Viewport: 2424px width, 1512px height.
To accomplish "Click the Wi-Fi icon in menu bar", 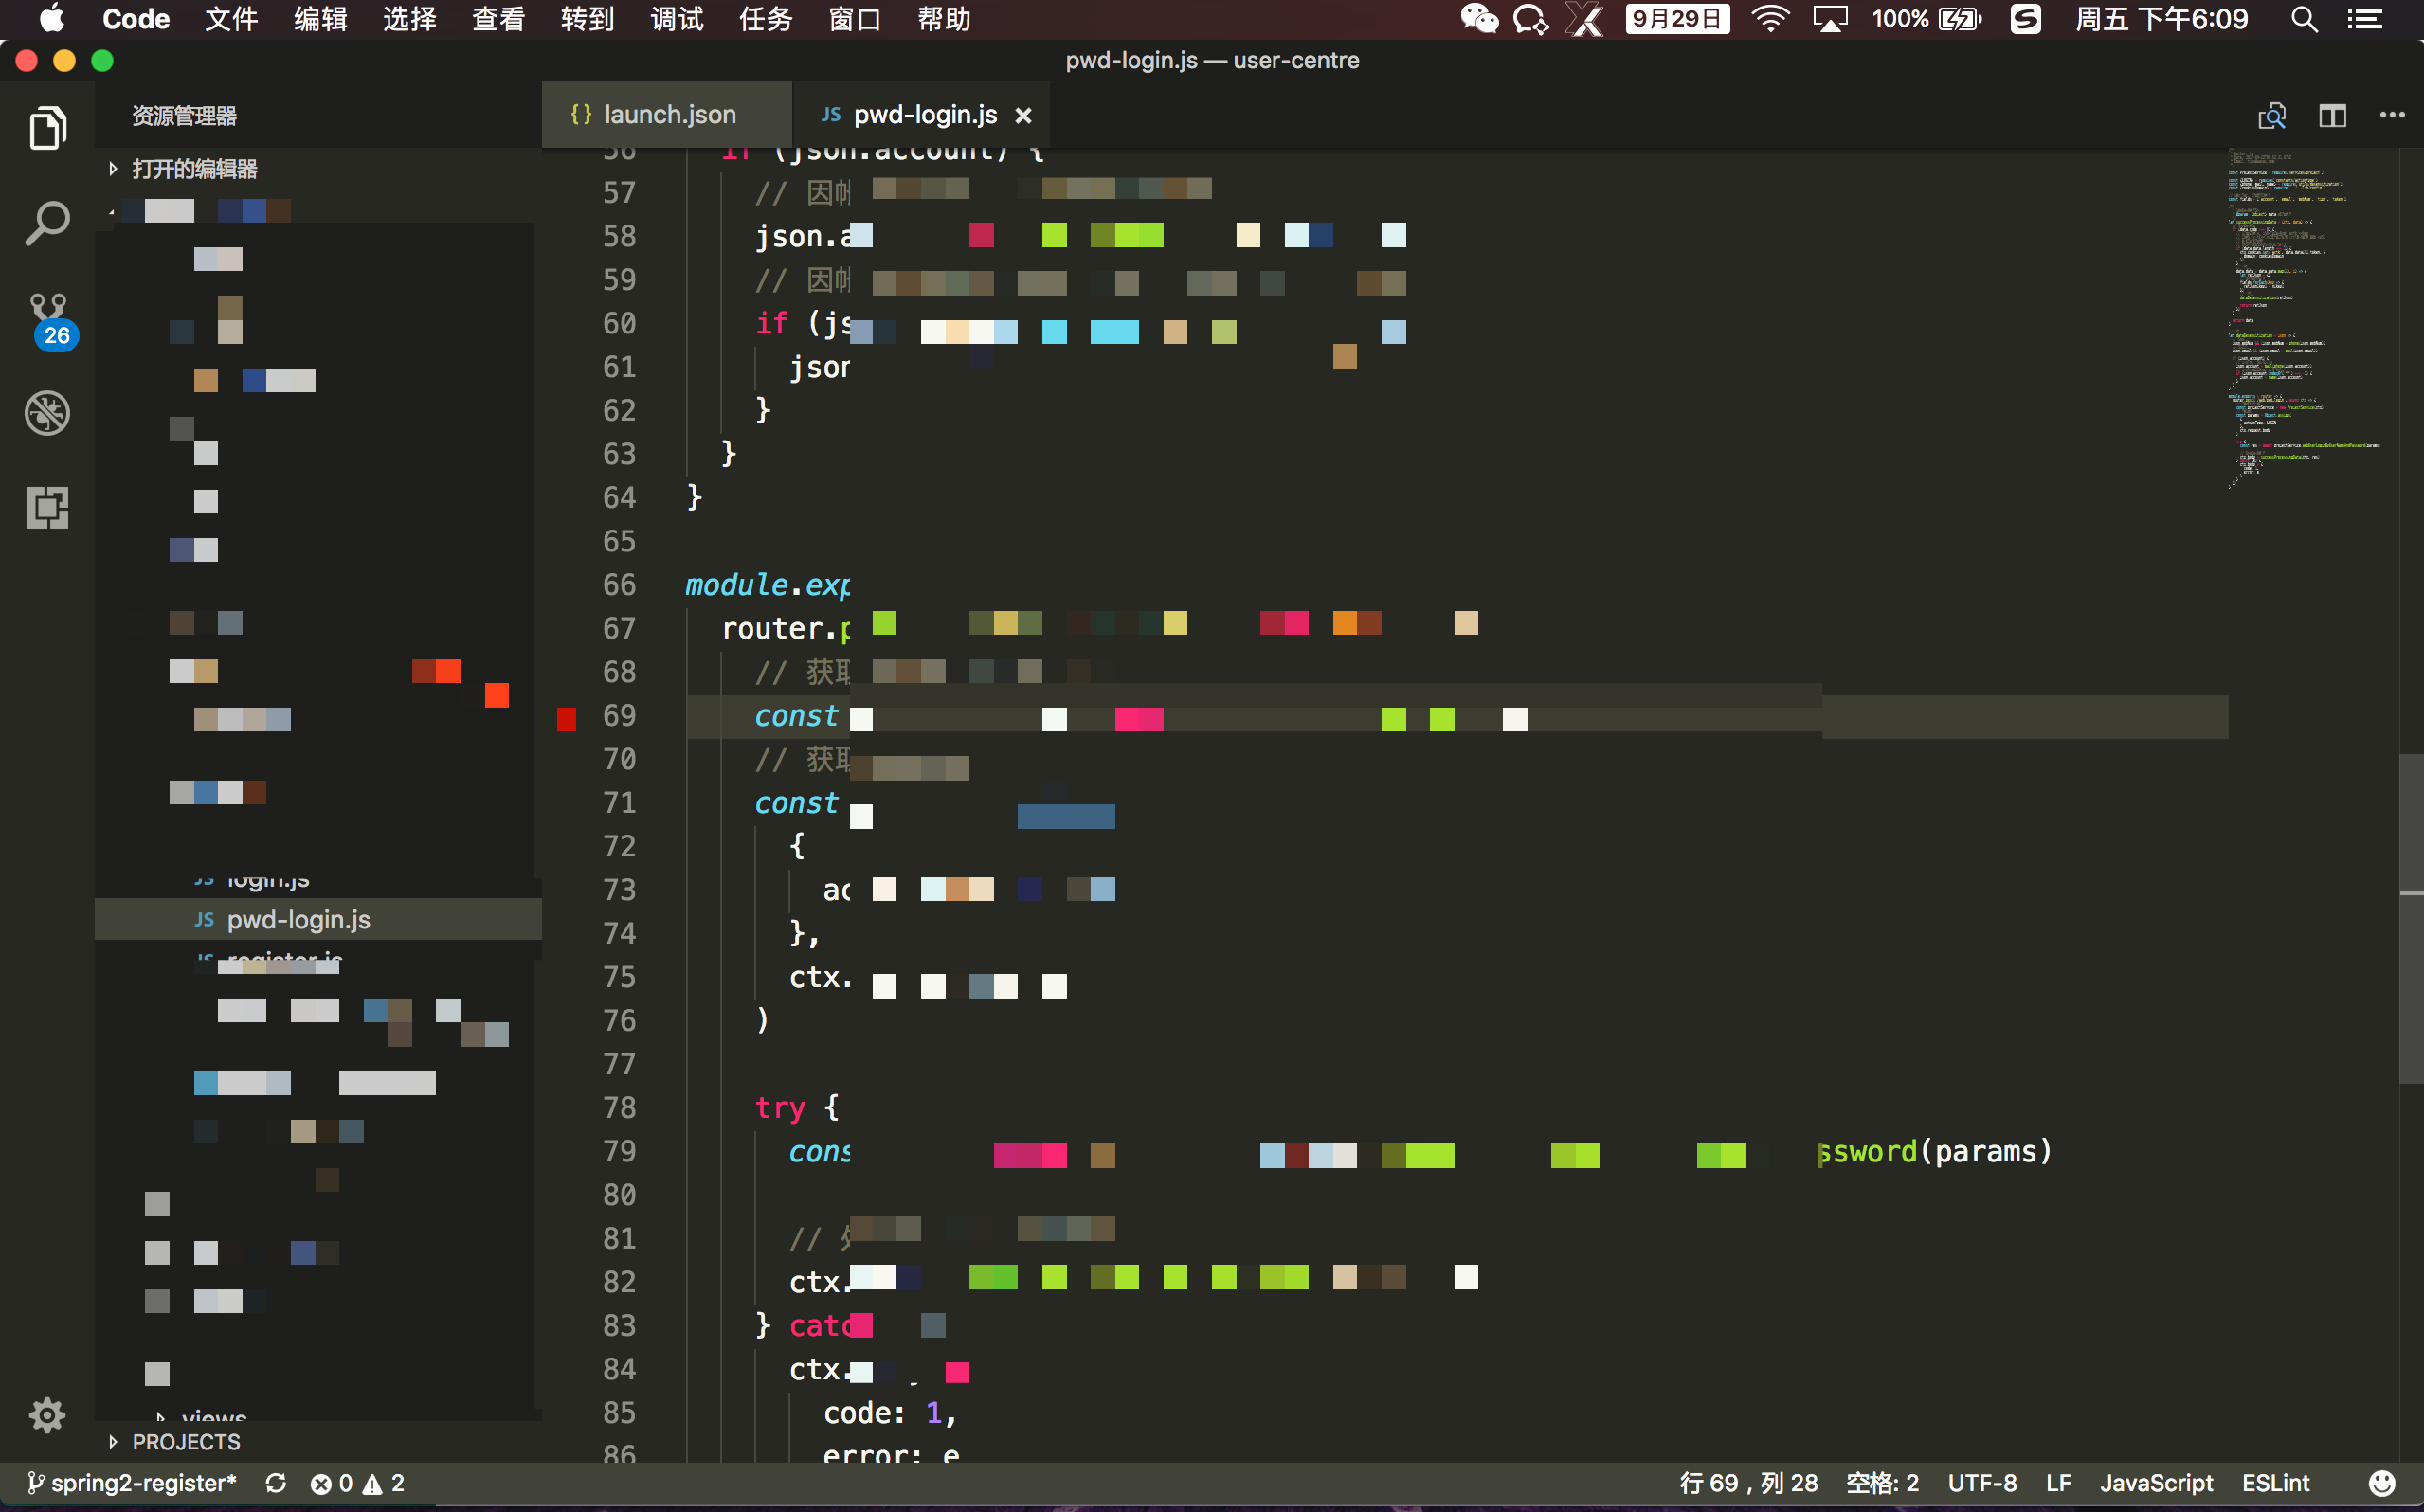I will point(1770,19).
